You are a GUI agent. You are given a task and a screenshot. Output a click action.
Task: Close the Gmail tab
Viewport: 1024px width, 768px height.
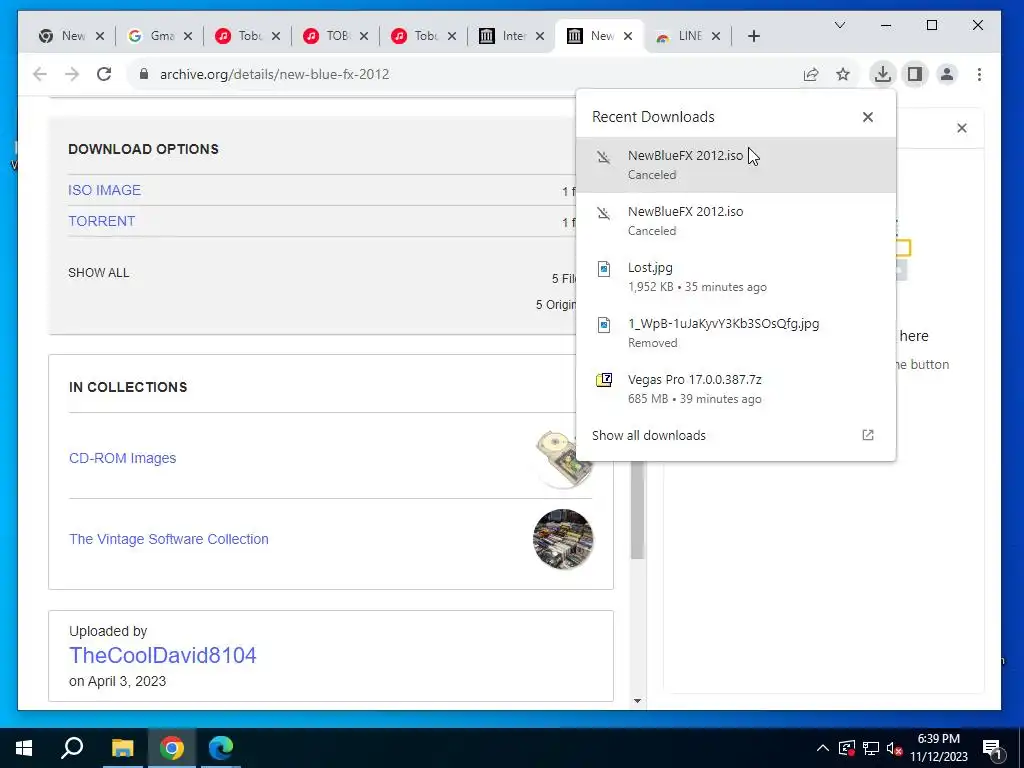(187, 36)
